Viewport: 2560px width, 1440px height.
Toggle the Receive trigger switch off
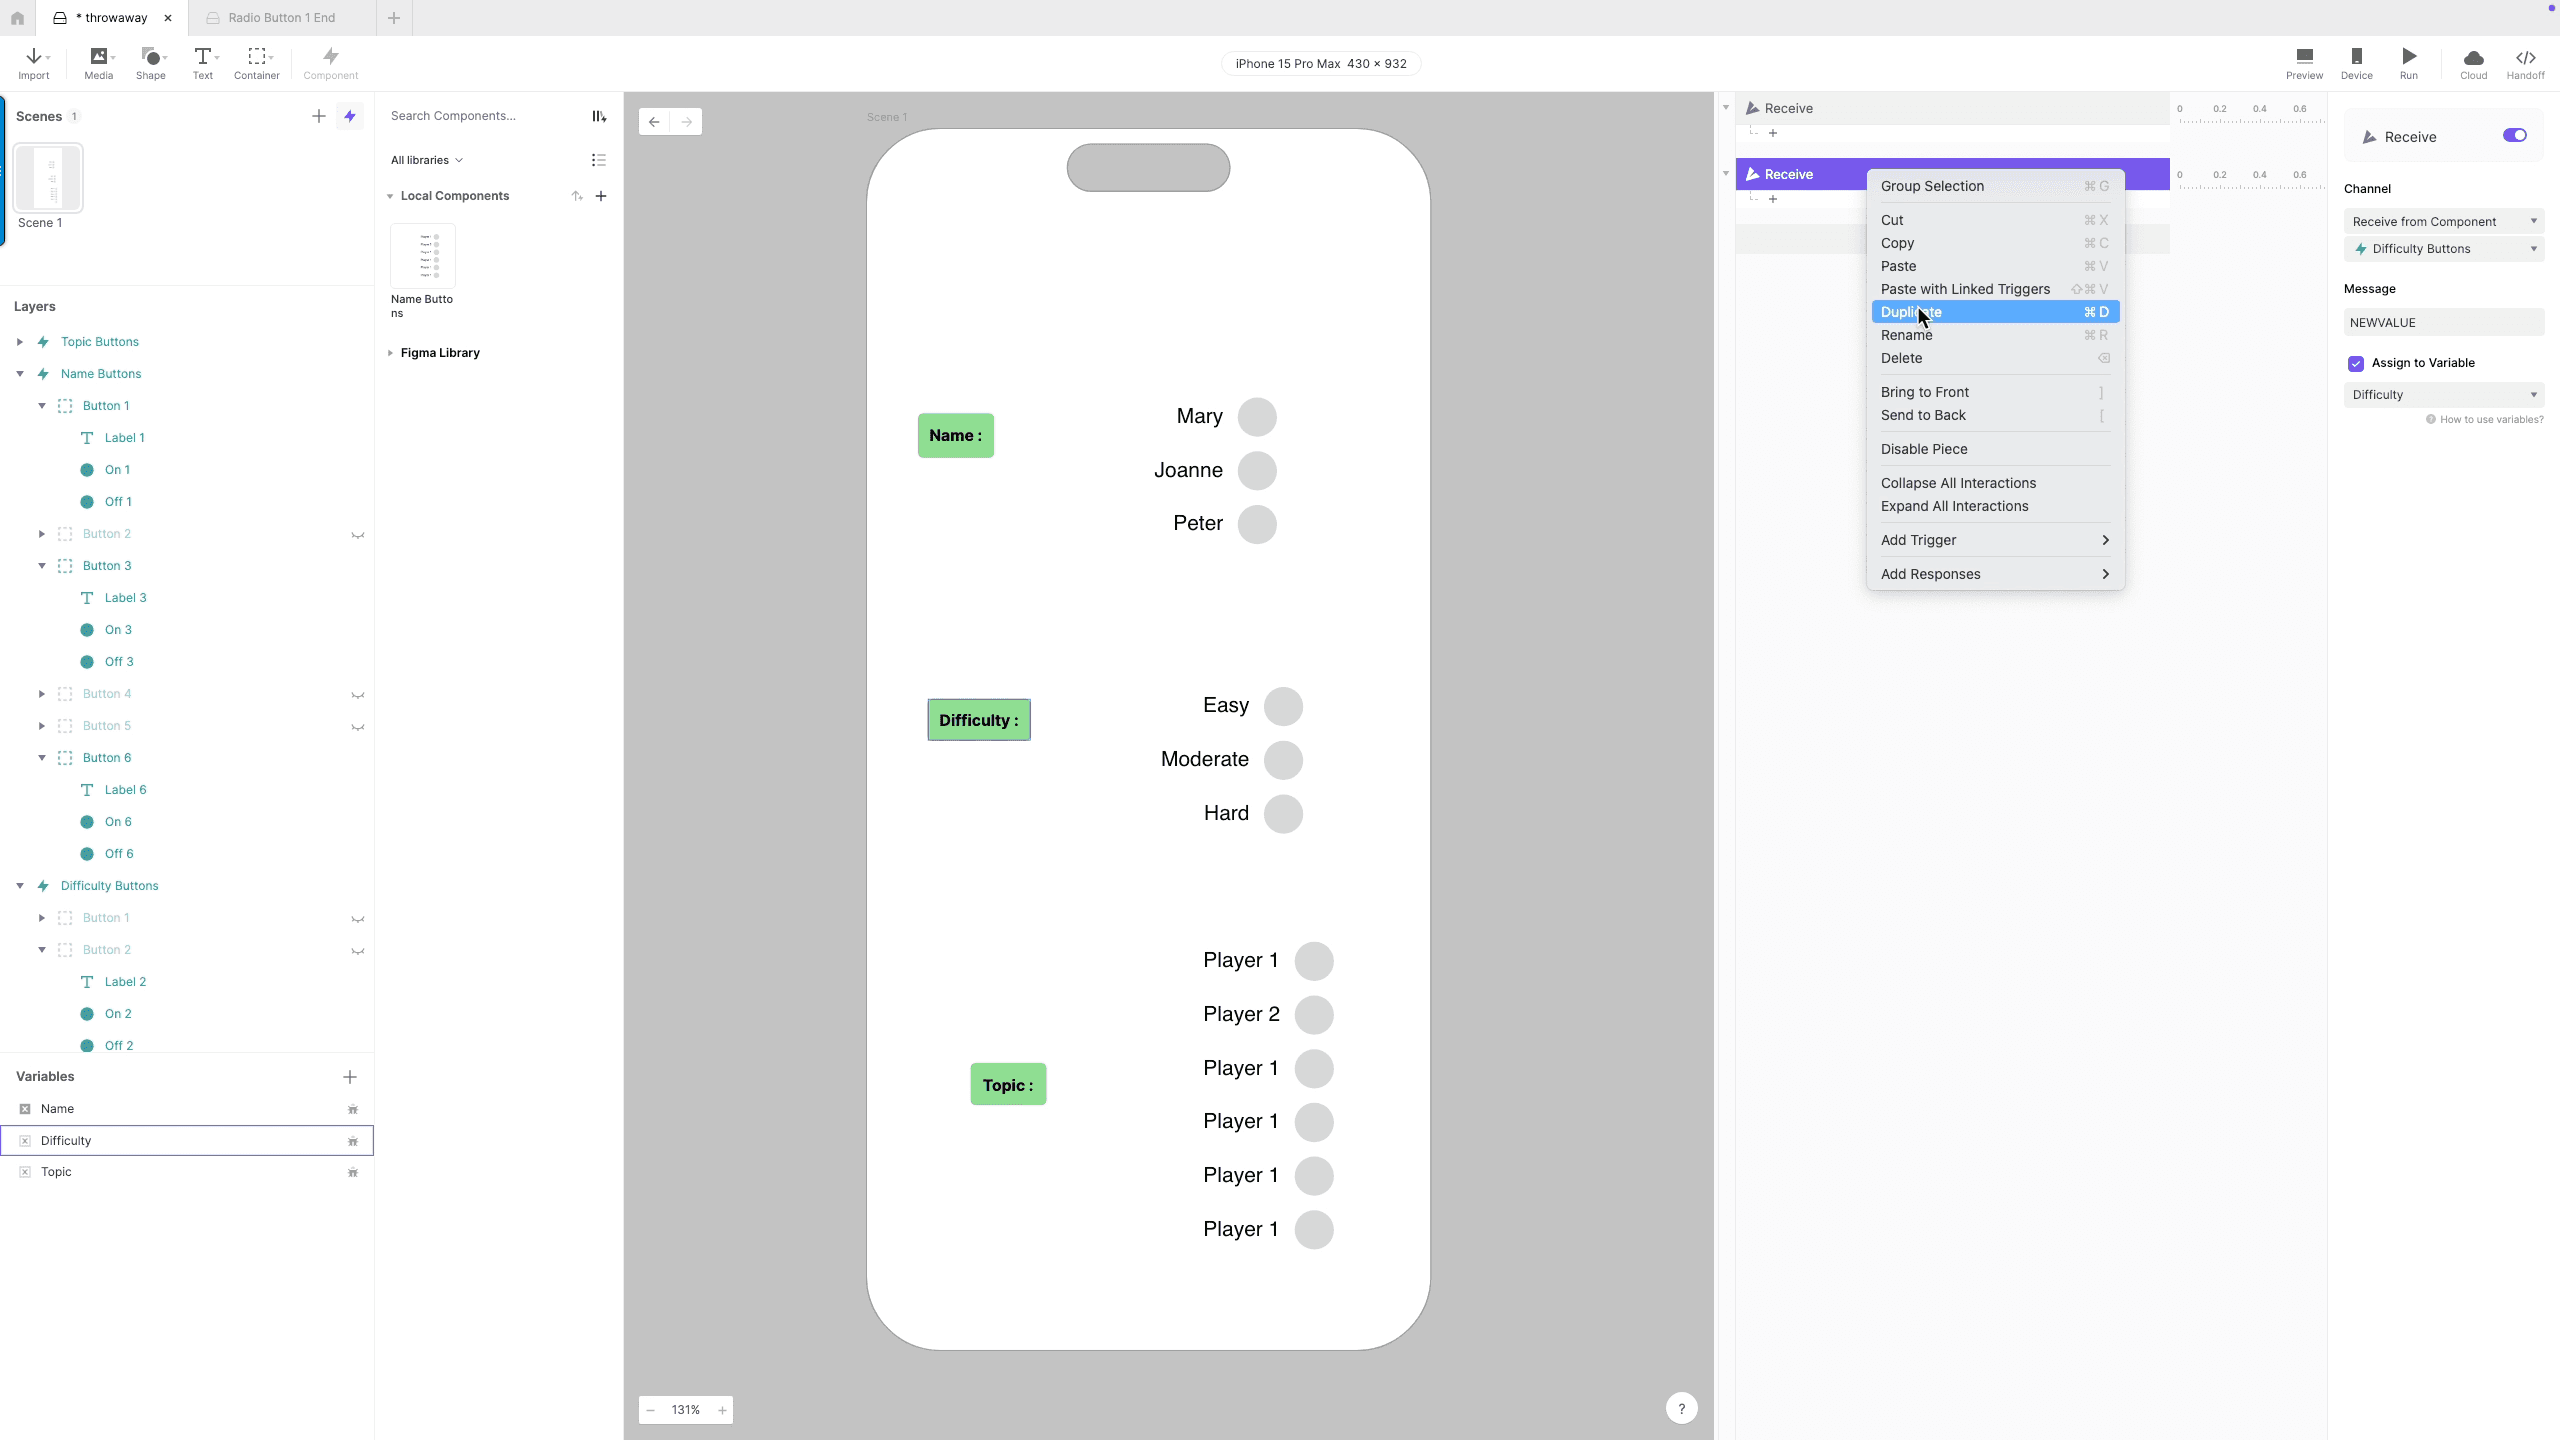pyautogui.click(x=2514, y=135)
